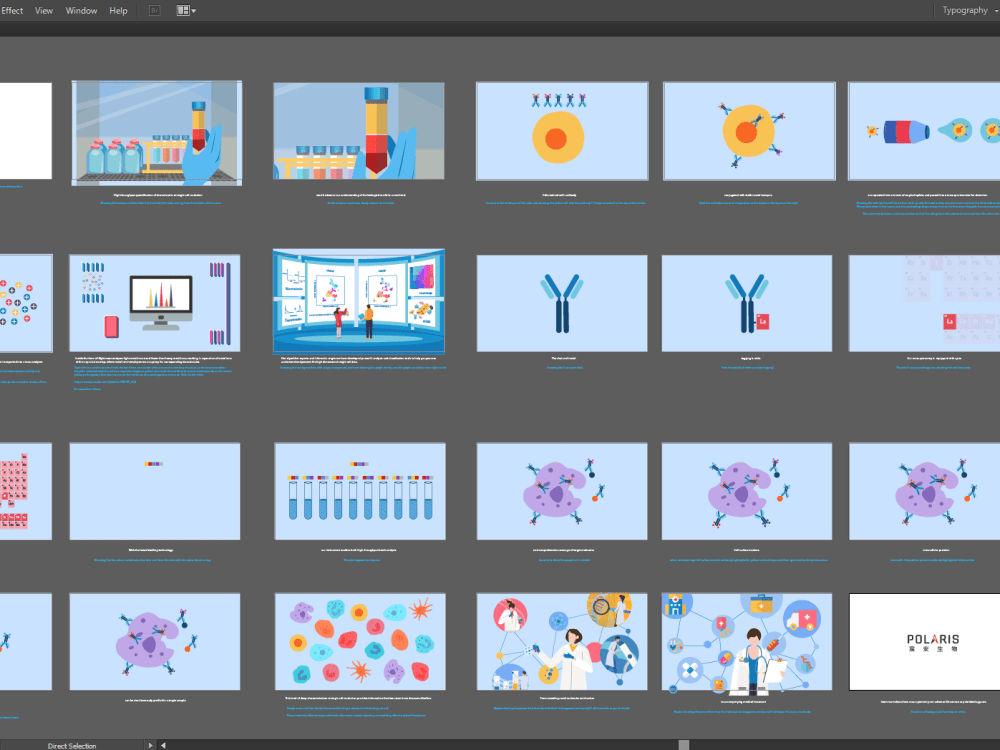Select blank white artboard at top left
1000x750 pixels.
click(26, 131)
